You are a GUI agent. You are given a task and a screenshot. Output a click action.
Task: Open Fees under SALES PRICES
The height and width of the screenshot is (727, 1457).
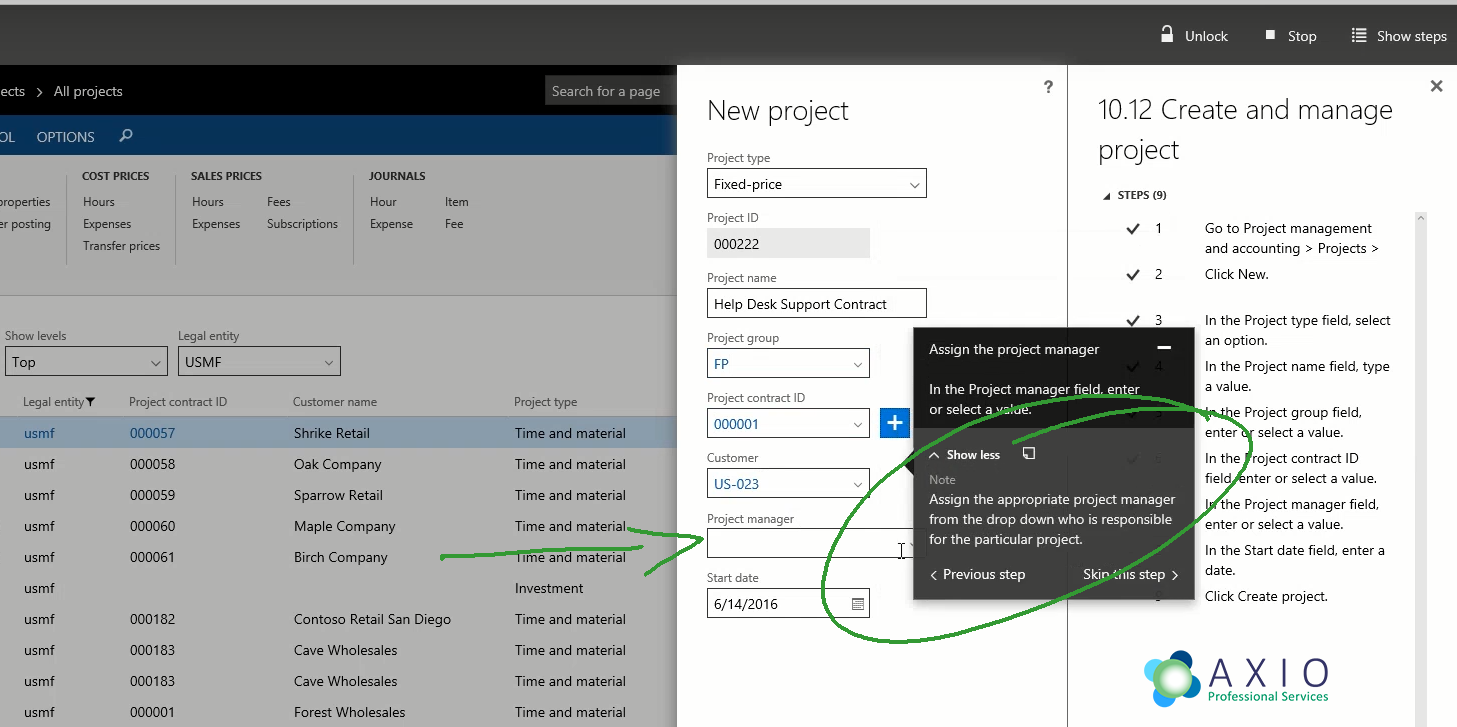pyautogui.click(x=279, y=202)
